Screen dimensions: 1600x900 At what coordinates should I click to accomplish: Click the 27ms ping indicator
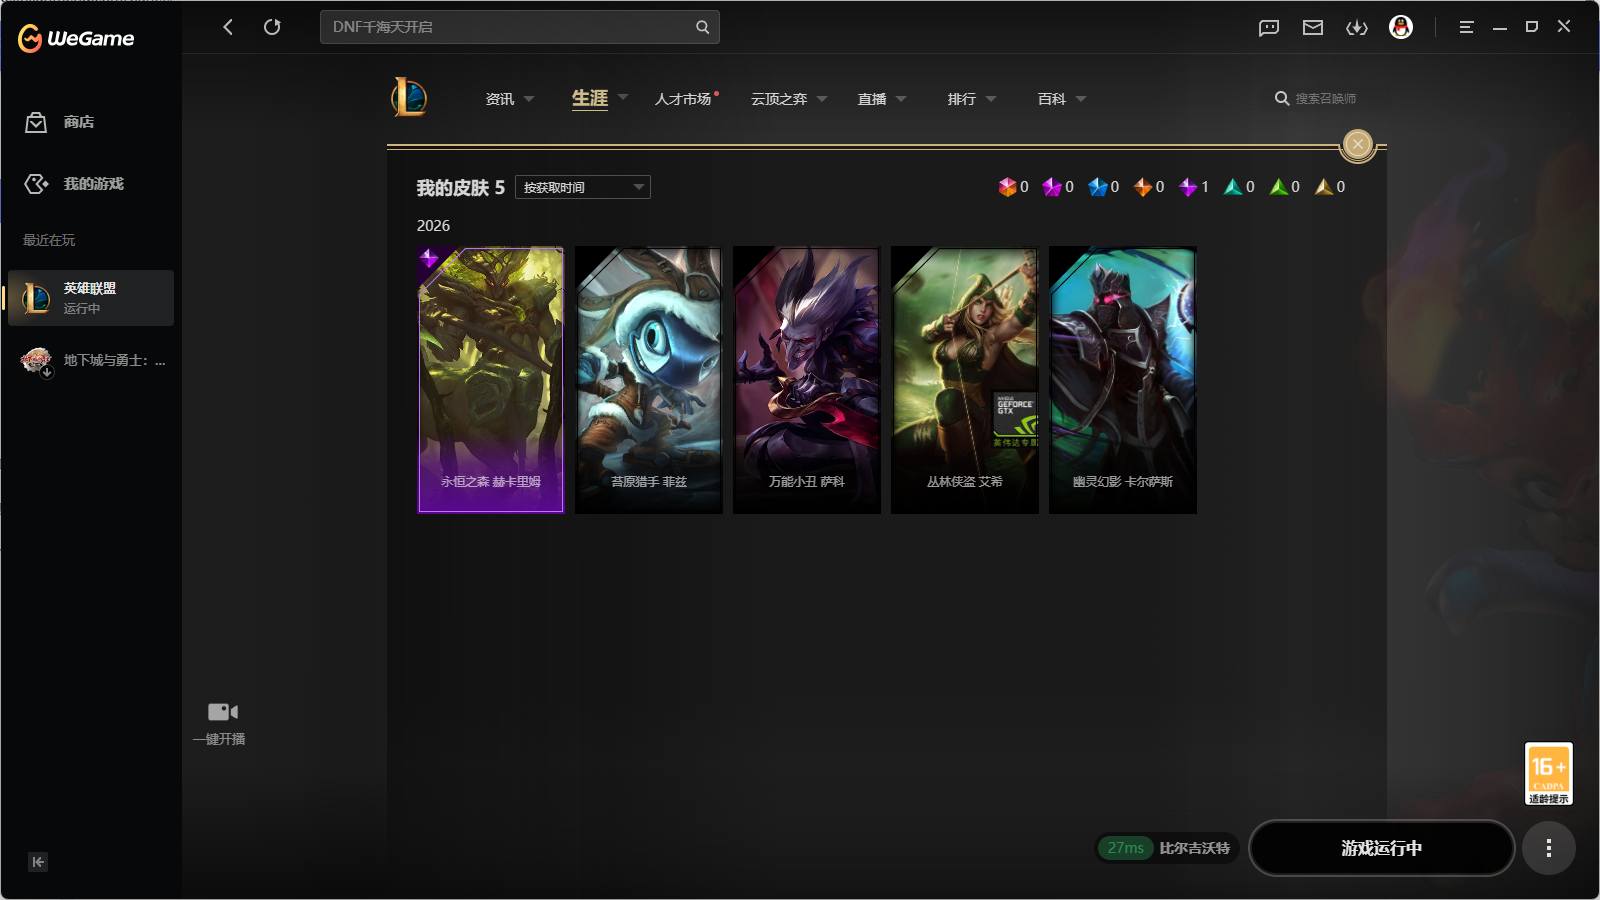(x=1126, y=848)
